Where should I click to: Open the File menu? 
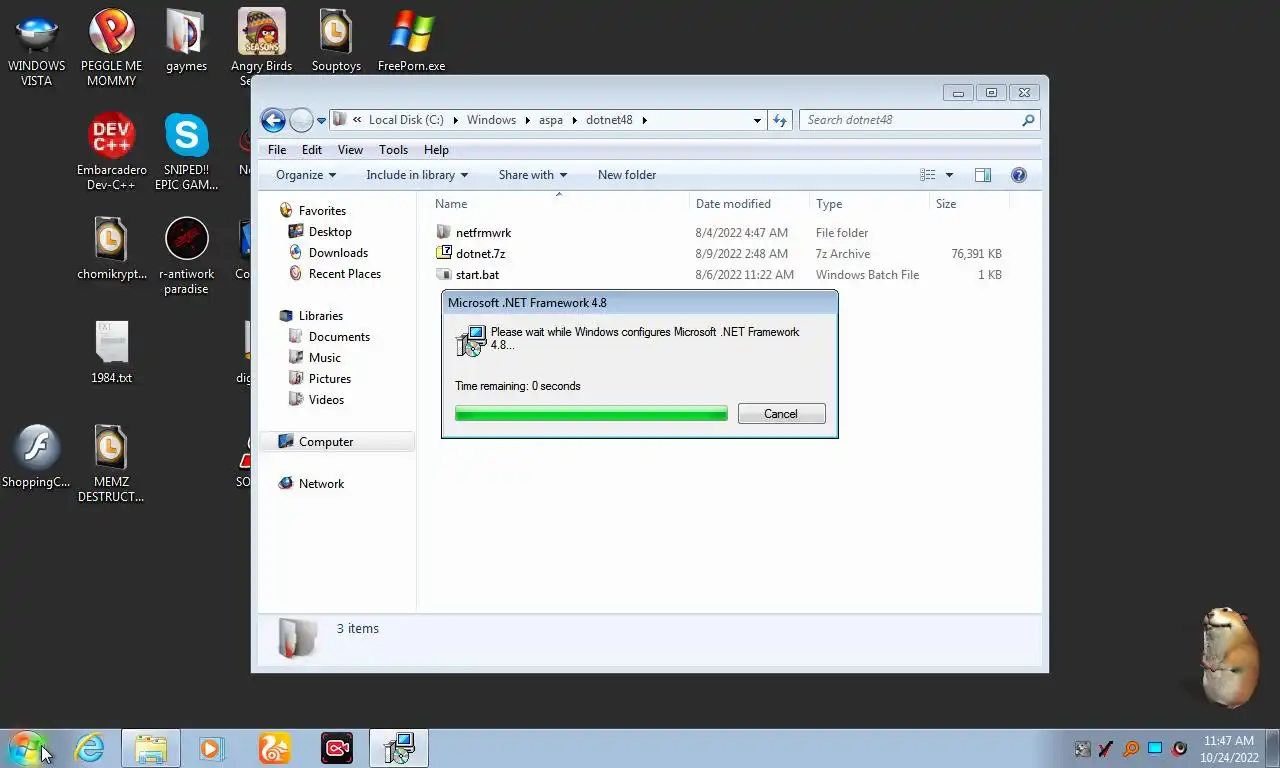pos(277,150)
